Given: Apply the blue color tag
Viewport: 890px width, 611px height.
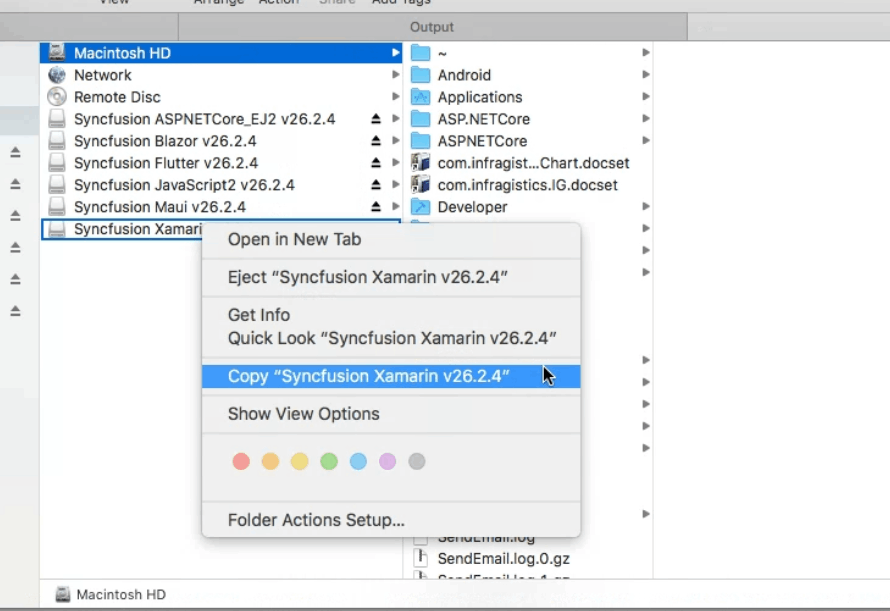Looking at the screenshot, I should click(358, 461).
